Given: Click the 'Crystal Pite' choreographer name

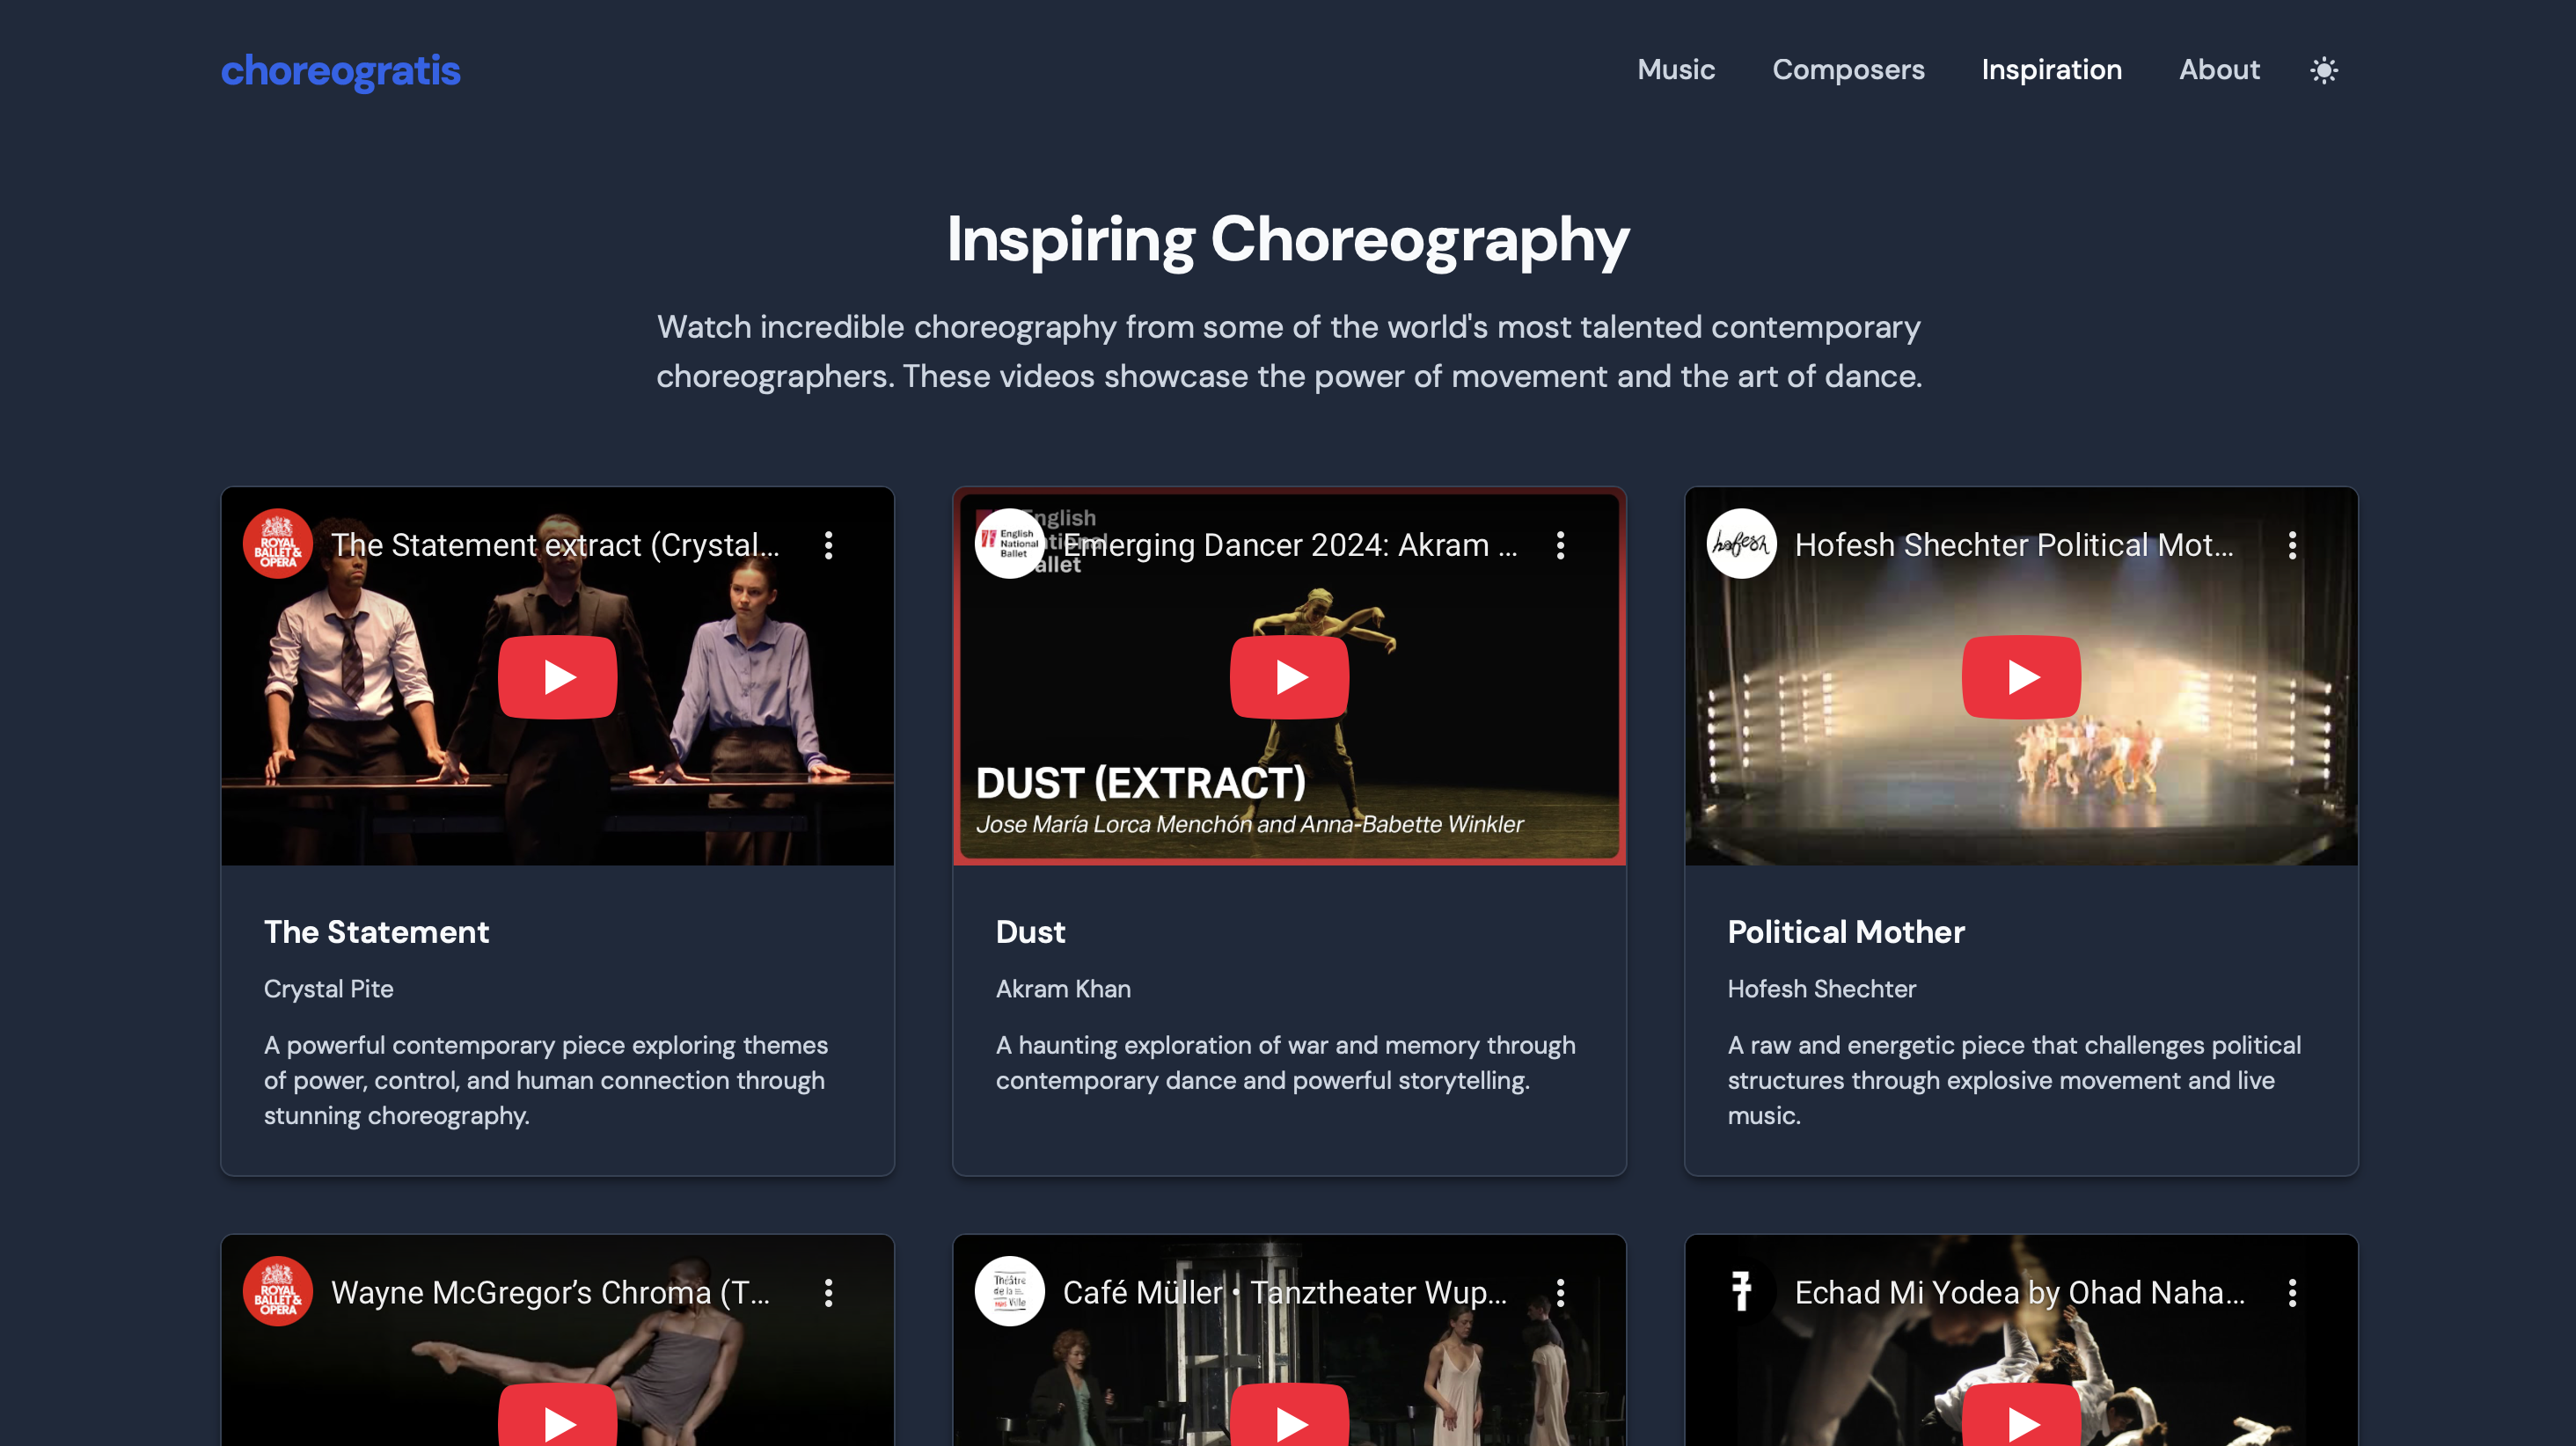Looking at the screenshot, I should tap(328, 989).
